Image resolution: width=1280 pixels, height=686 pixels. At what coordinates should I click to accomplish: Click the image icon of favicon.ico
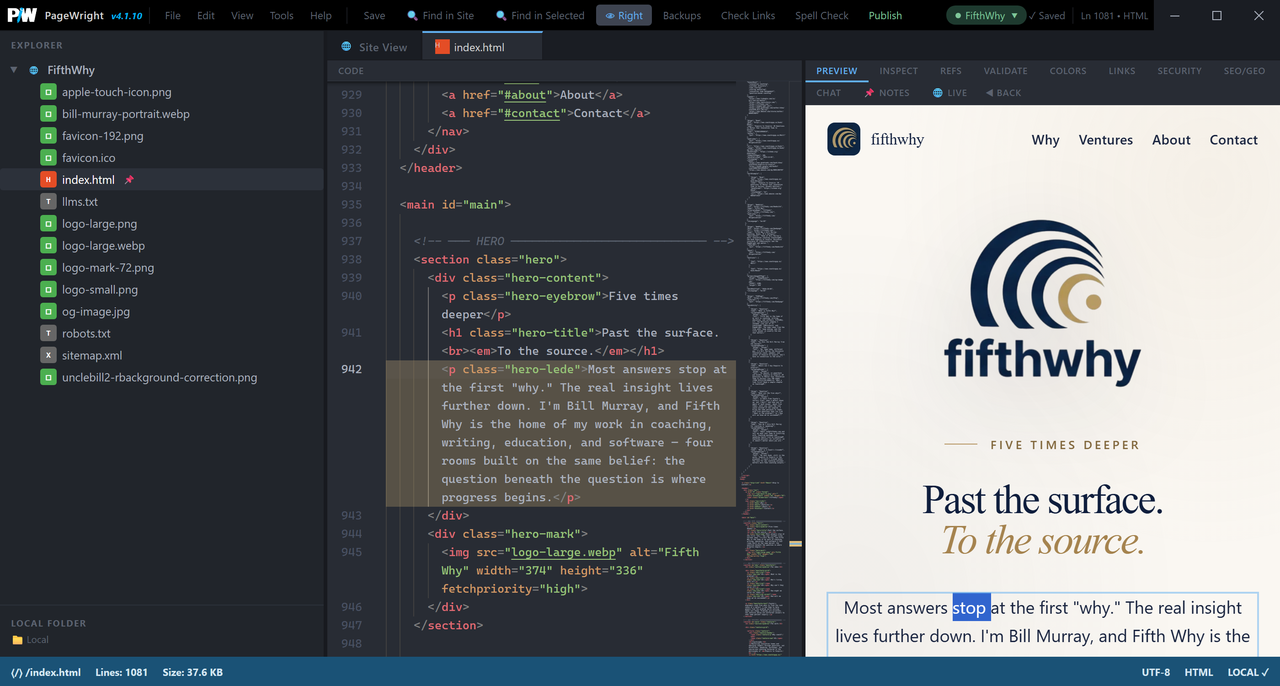pyautogui.click(x=48, y=158)
